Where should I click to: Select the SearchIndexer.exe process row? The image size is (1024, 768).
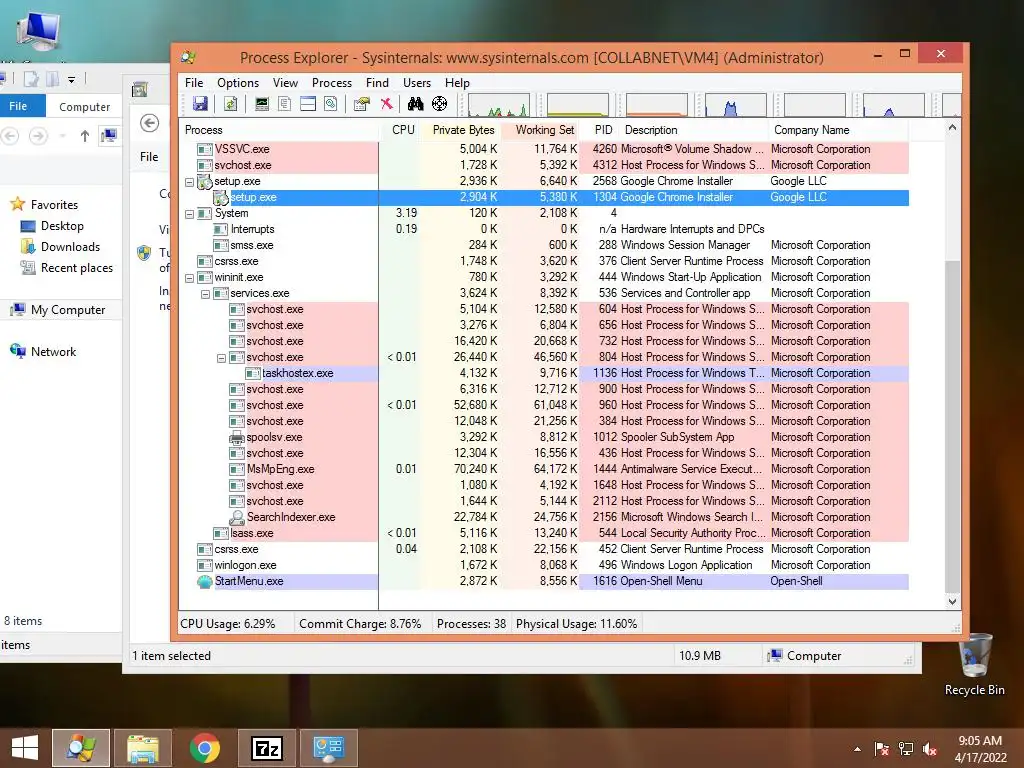point(544,517)
